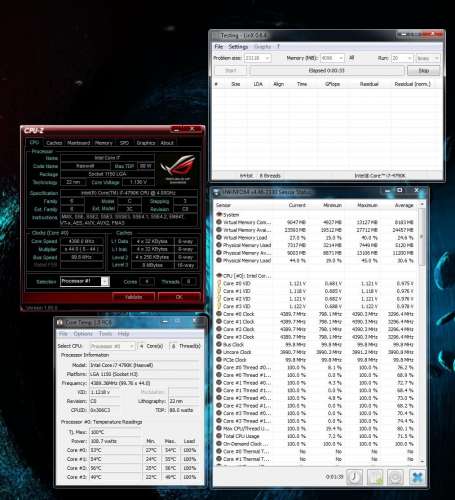This screenshot has height=500, width=455.
Task: Click the Stop button in LinX
Action: click(423, 71)
